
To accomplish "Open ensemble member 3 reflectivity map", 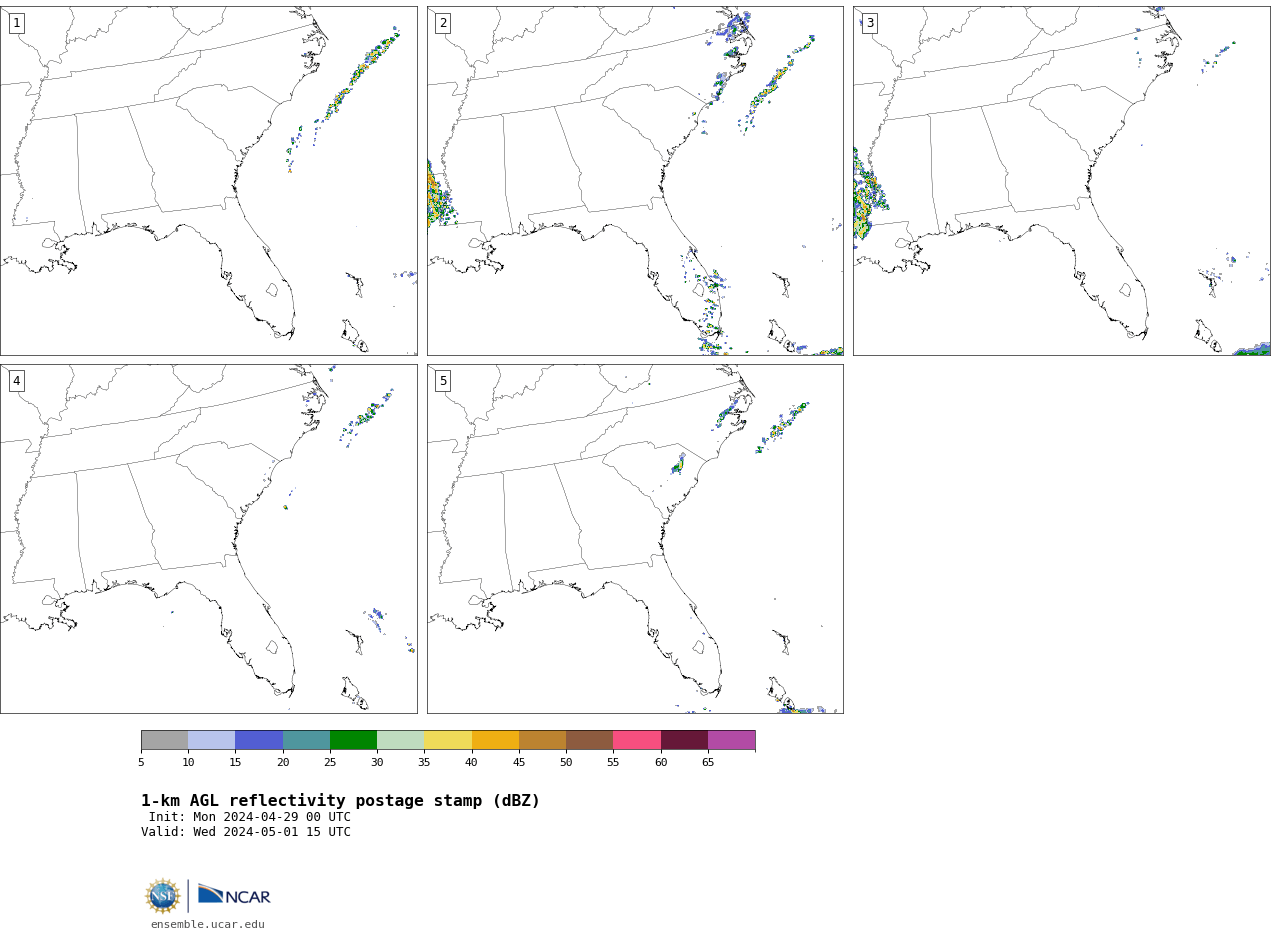I will [1062, 181].
